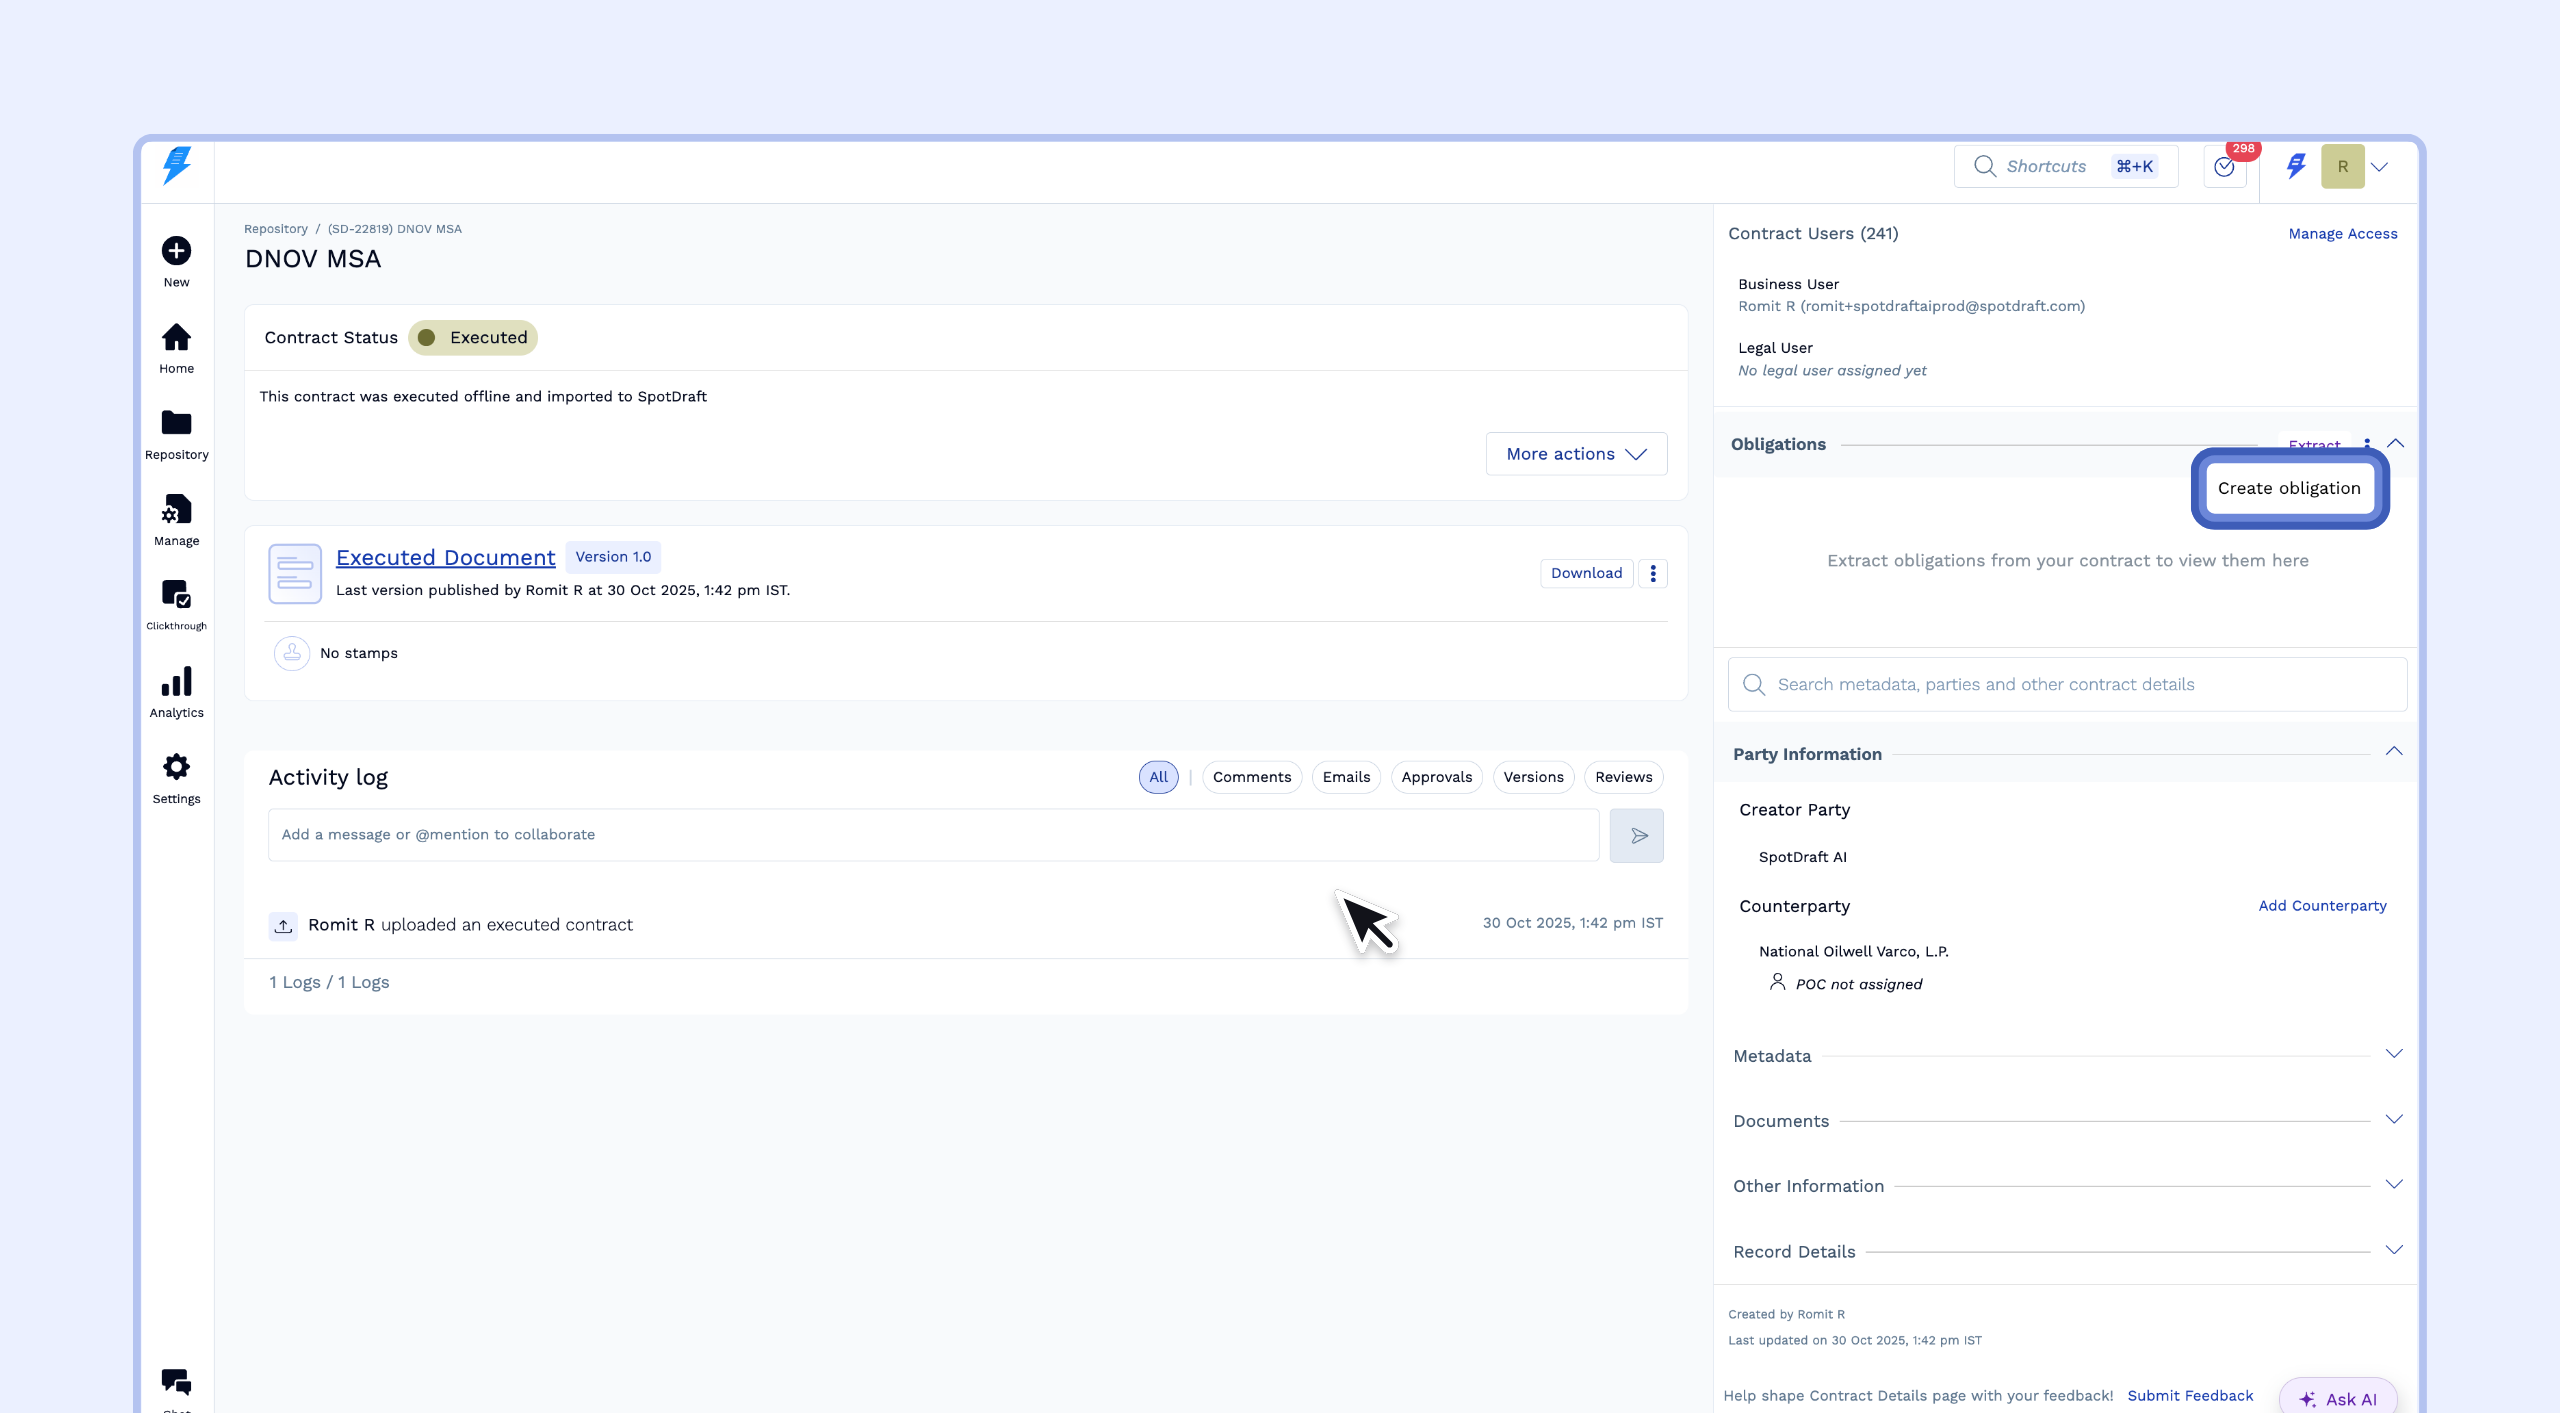Expand the Record Details section
The width and height of the screenshot is (2560, 1413).
pyautogui.click(x=2393, y=1250)
